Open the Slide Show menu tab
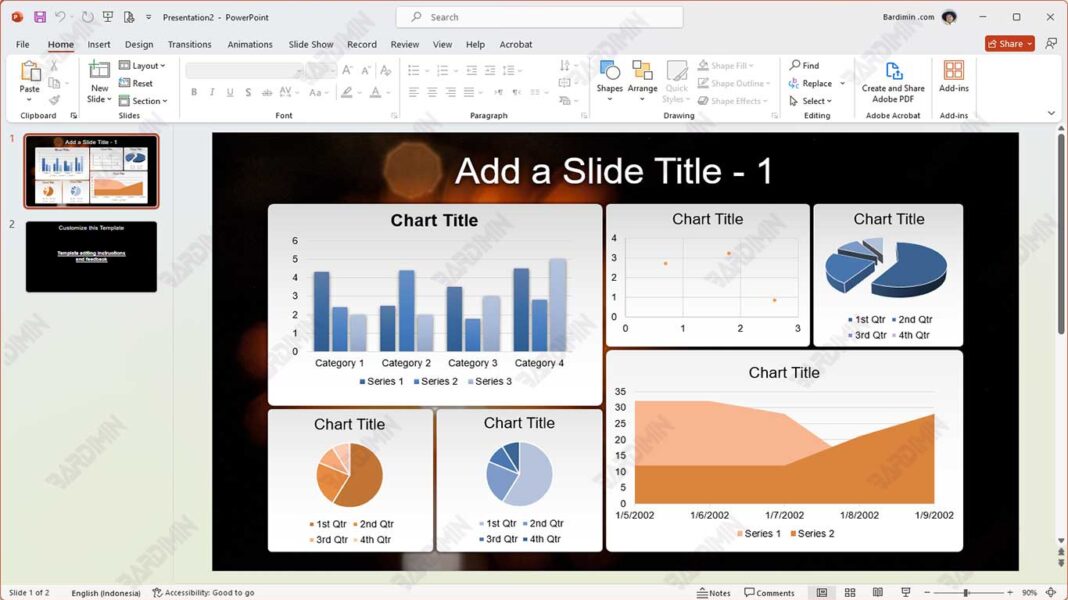The width and height of the screenshot is (1068, 600). (310, 44)
